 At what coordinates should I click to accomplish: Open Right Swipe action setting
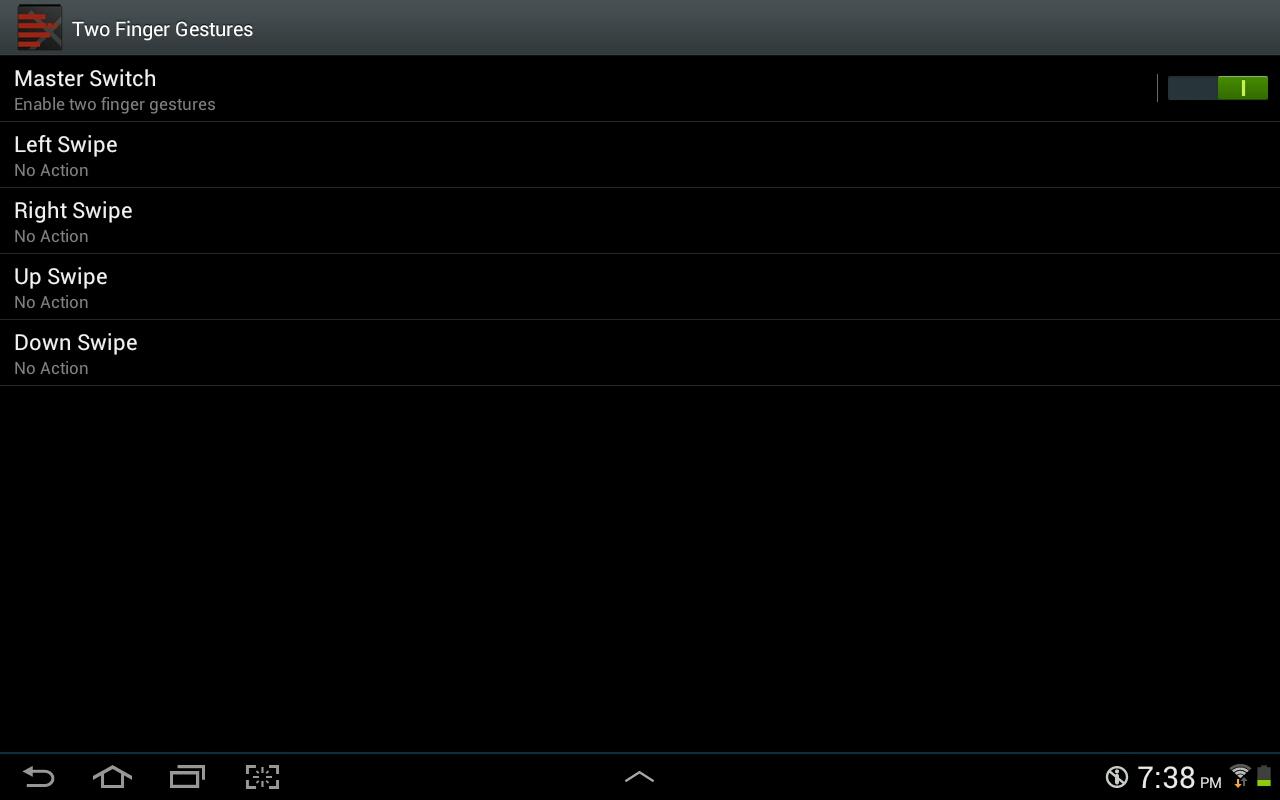pos(640,221)
